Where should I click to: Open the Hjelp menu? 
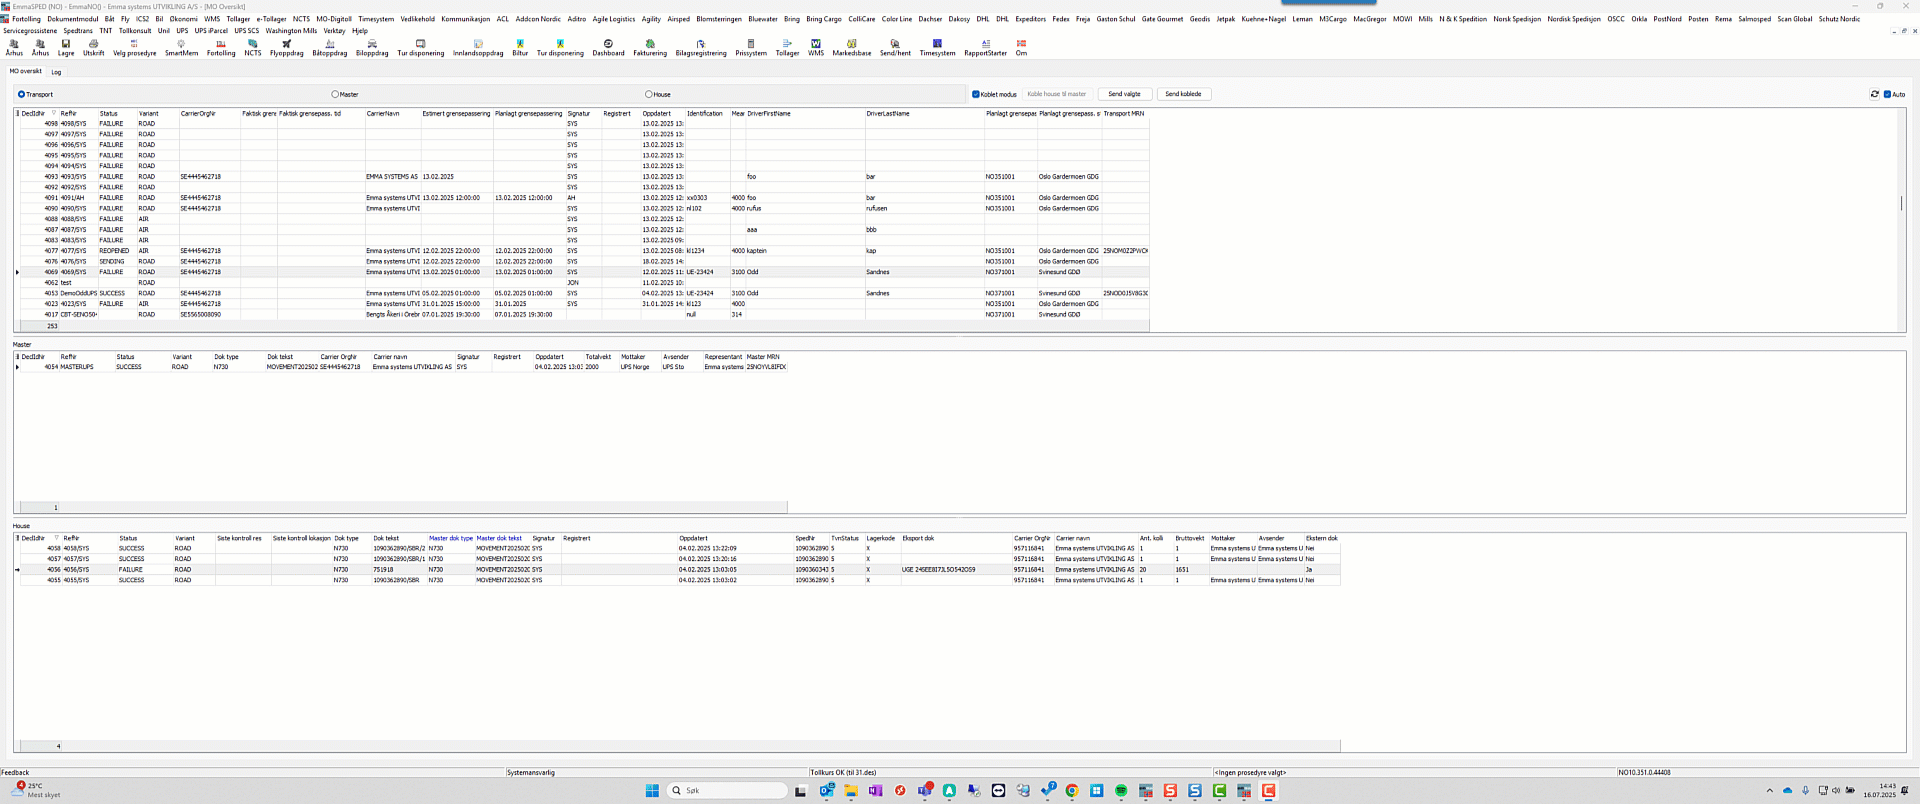point(360,31)
